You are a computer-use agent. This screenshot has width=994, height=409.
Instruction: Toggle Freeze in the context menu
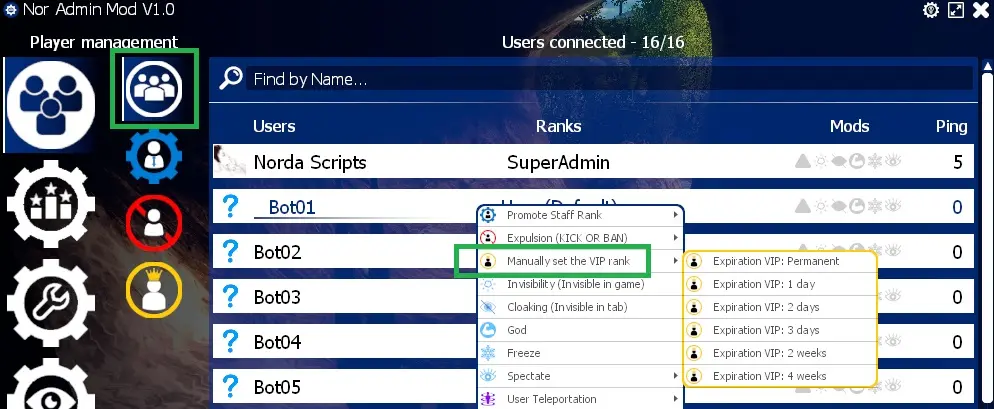tap(580, 353)
